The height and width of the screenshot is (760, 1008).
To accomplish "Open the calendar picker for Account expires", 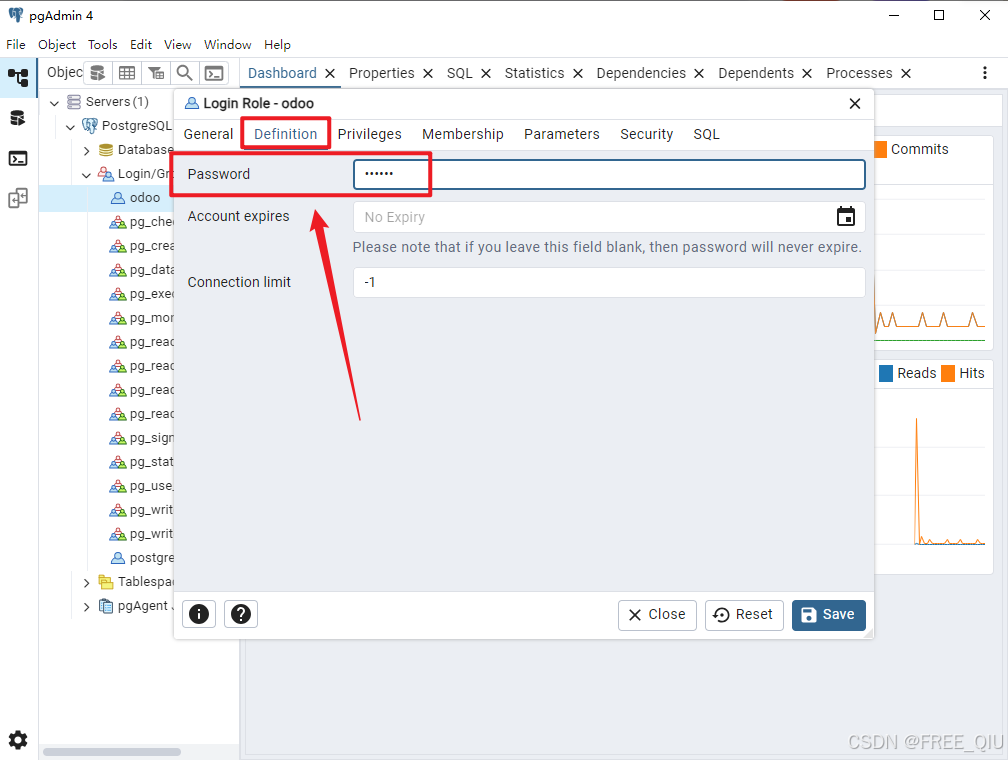I will click(846, 217).
